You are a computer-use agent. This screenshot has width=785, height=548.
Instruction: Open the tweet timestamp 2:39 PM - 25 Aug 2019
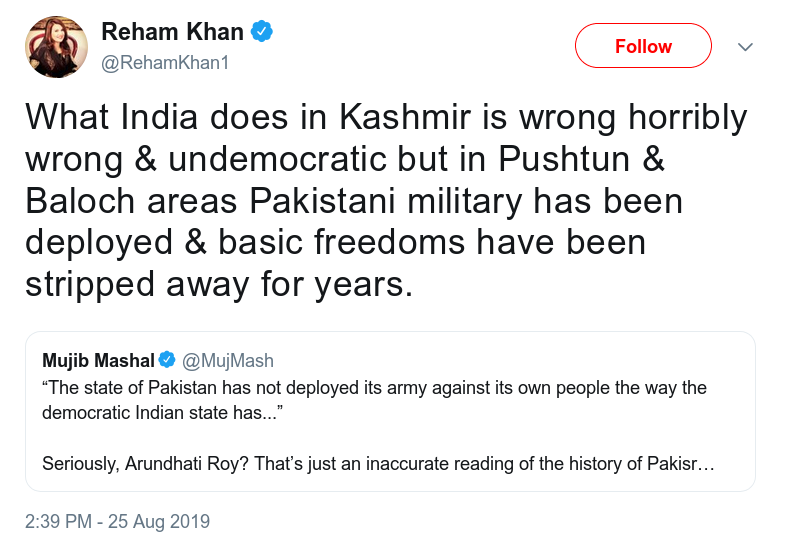118,521
